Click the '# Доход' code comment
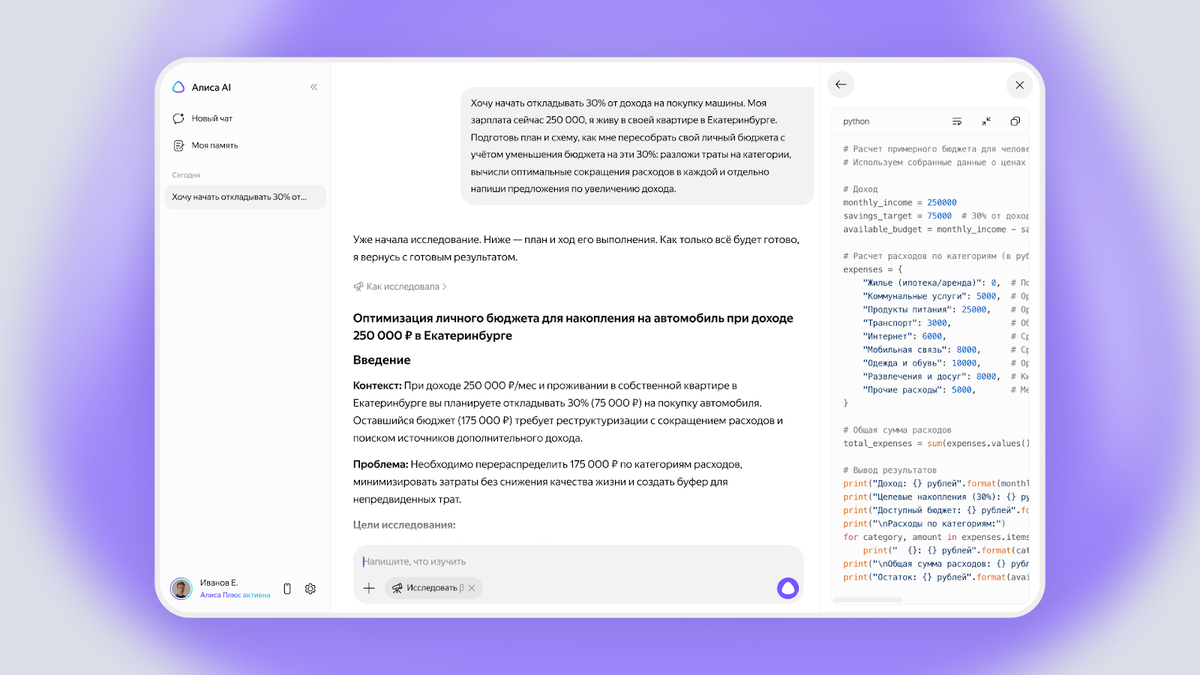Image resolution: width=1200 pixels, height=675 pixels. pos(860,188)
